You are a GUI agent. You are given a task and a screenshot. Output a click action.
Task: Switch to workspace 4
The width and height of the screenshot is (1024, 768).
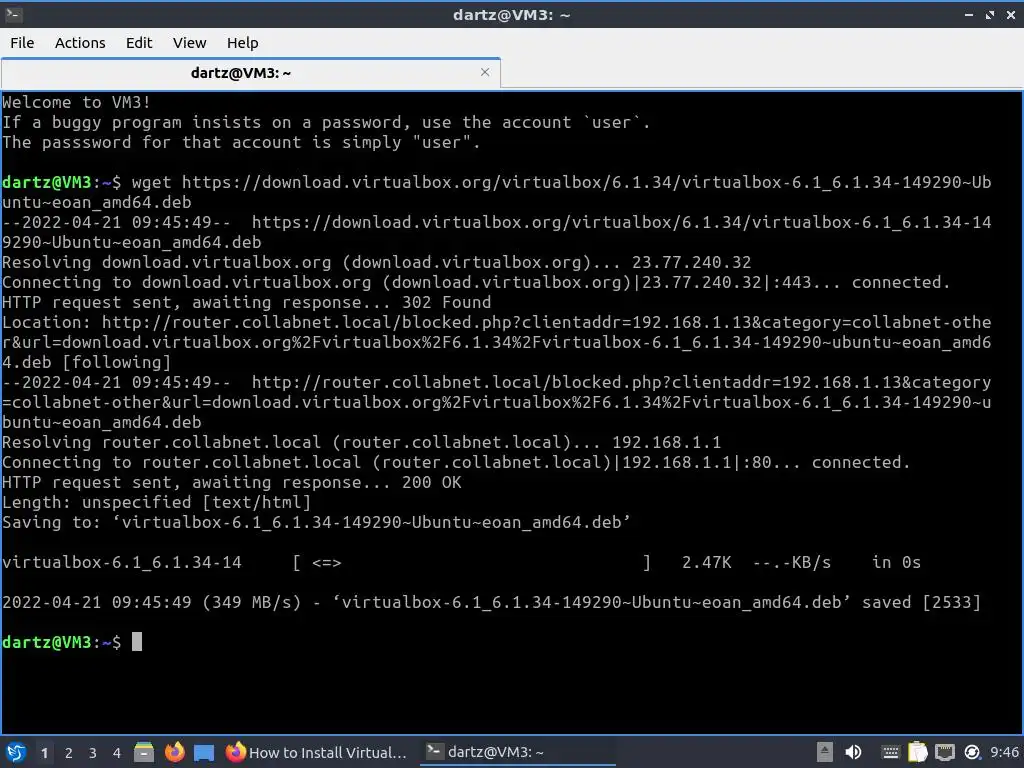coord(117,753)
